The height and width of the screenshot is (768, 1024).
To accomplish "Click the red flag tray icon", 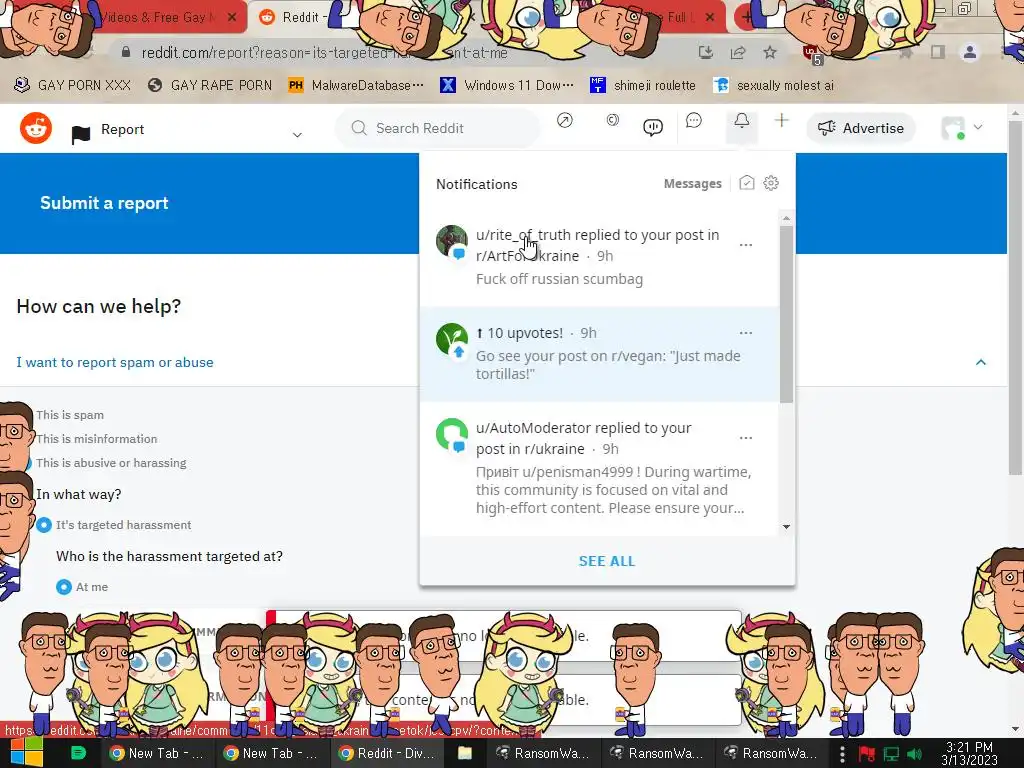I will coord(867,754).
